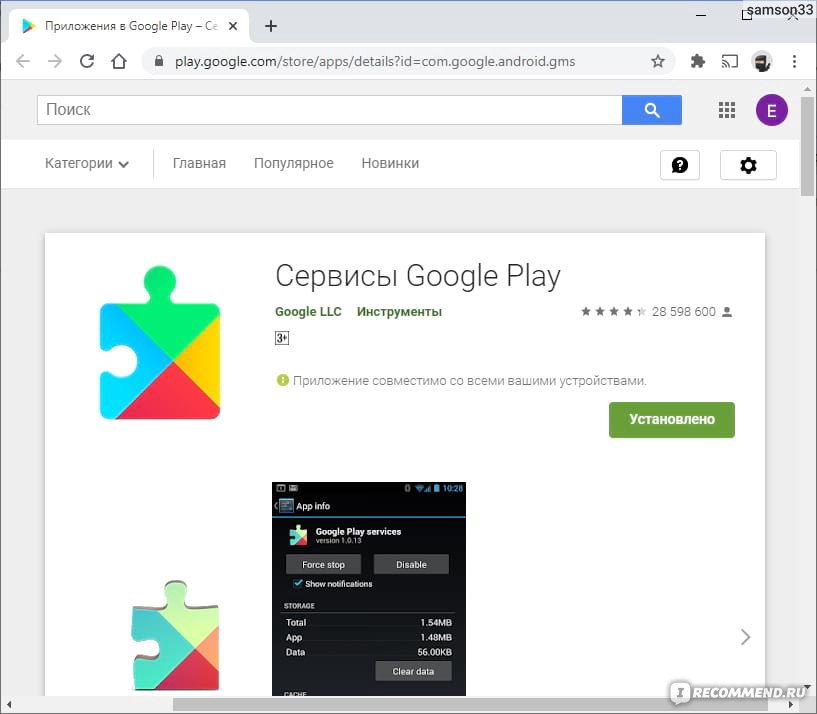Click the star rating 28 598 600
This screenshot has height=714, width=817.
click(x=657, y=312)
